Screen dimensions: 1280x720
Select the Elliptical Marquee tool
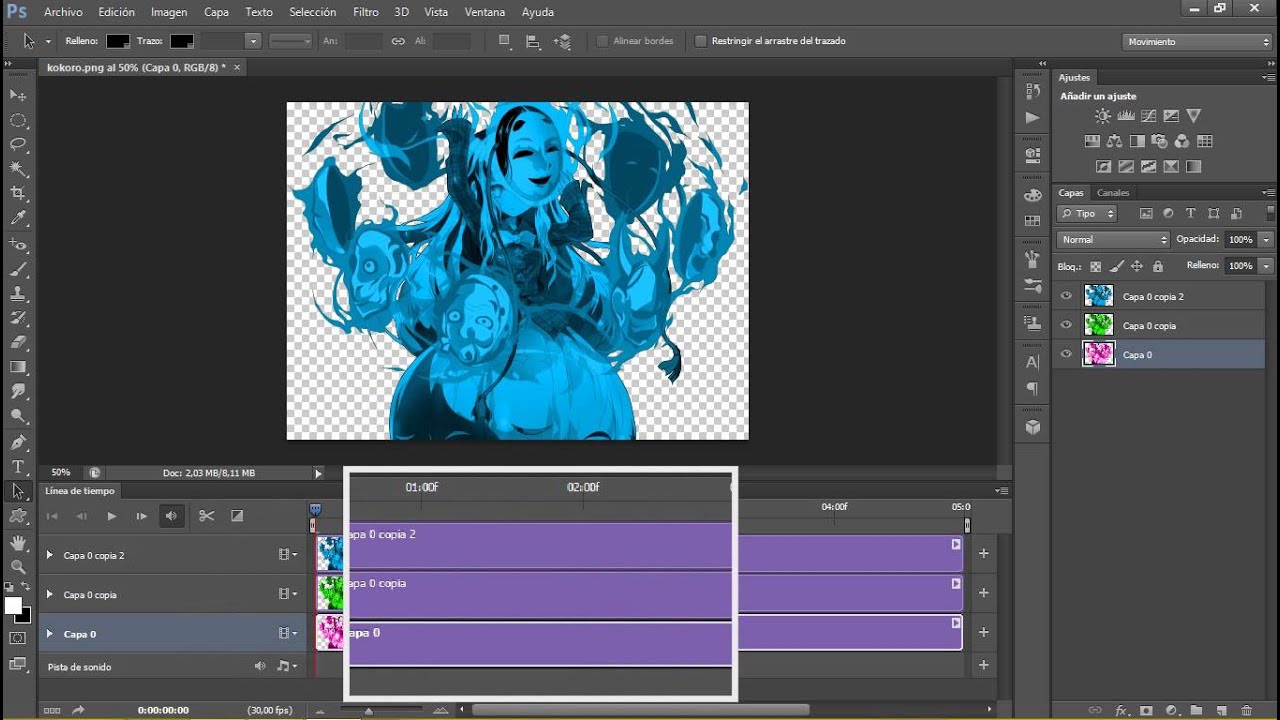click(18, 120)
